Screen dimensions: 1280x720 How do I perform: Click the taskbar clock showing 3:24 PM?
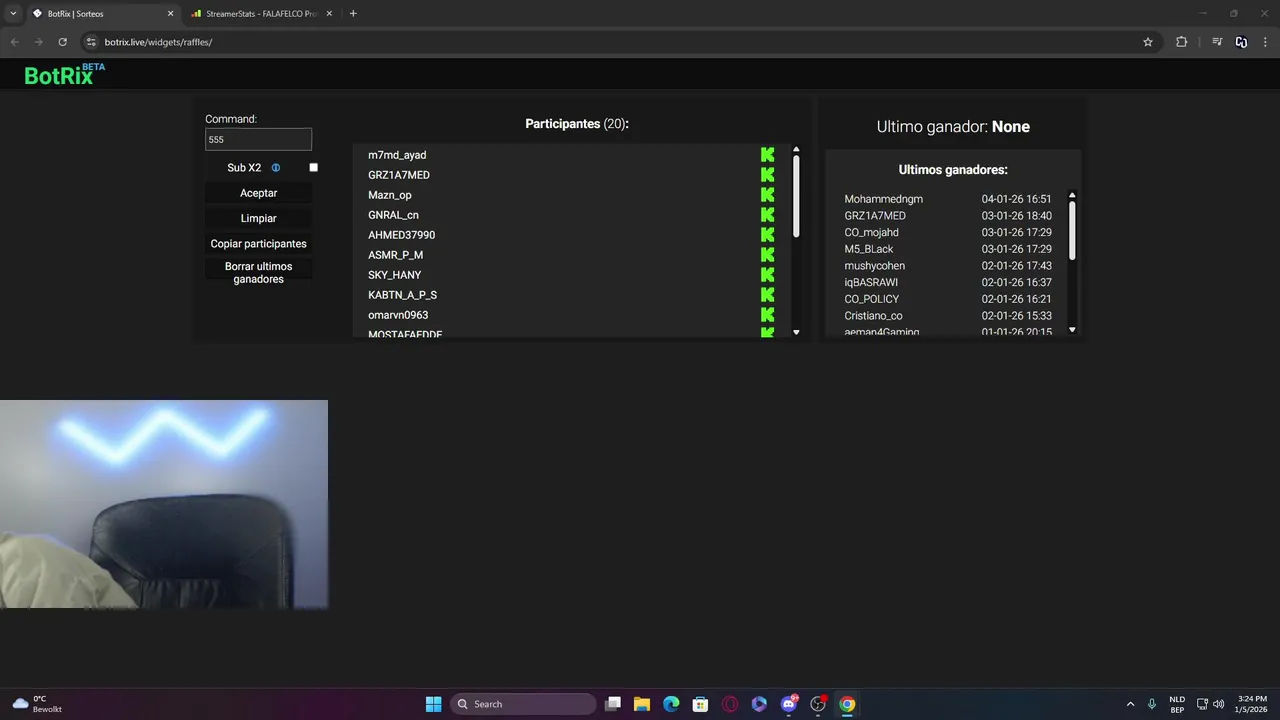pos(1252,704)
